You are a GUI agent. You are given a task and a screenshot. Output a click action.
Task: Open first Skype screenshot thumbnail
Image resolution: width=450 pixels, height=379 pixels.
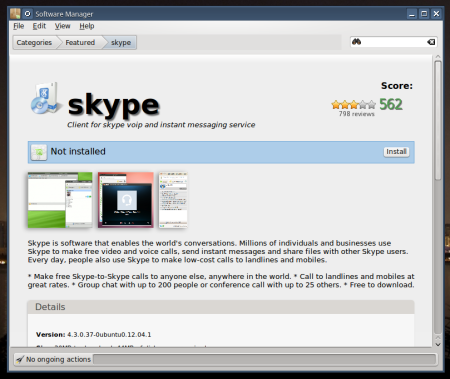click(x=60, y=200)
